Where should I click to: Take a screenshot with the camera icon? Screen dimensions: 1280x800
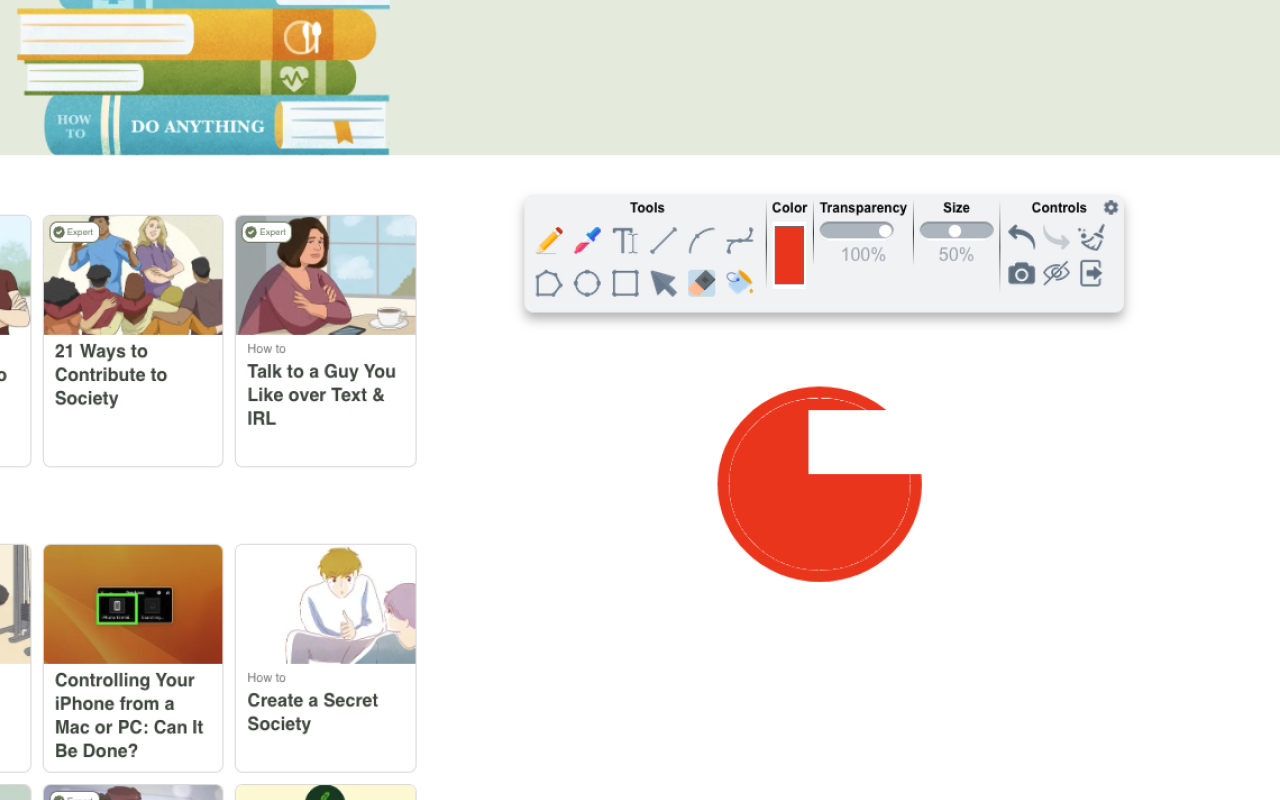pyautogui.click(x=1021, y=273)
